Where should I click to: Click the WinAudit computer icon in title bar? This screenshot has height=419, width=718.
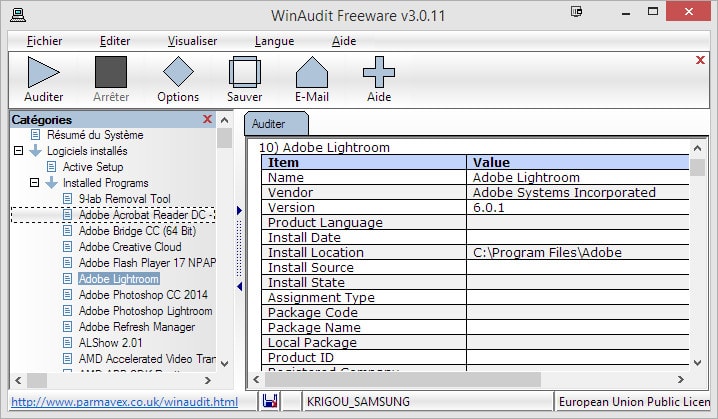[18, 15]
